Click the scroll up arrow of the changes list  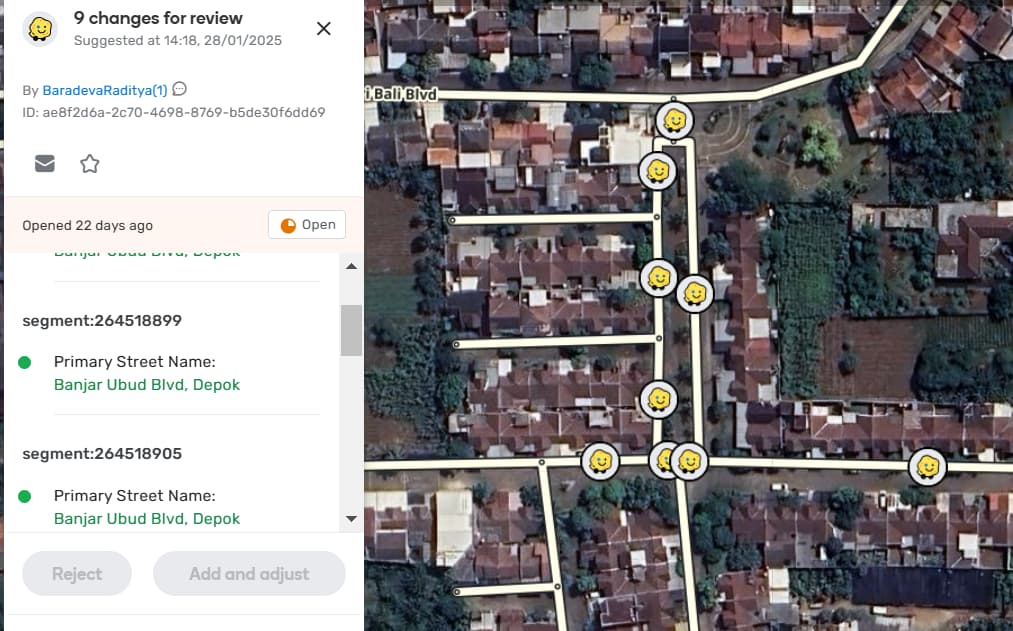[351, 266]
